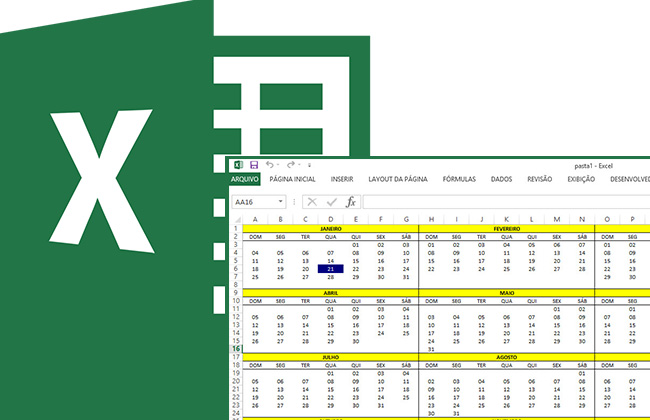Click the JULHO month heading cell
Image resolution: width=650 pixels, height=420 pixels.
click(330, 357)
